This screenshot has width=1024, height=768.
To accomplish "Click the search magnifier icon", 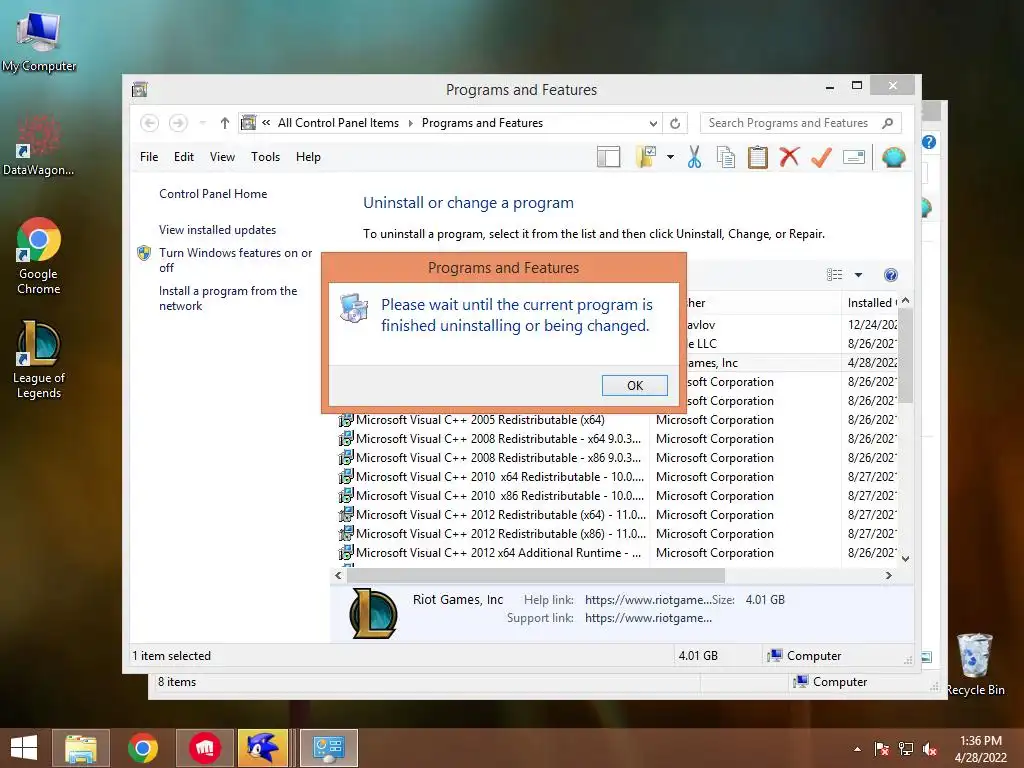I will (x=887, y=123).
